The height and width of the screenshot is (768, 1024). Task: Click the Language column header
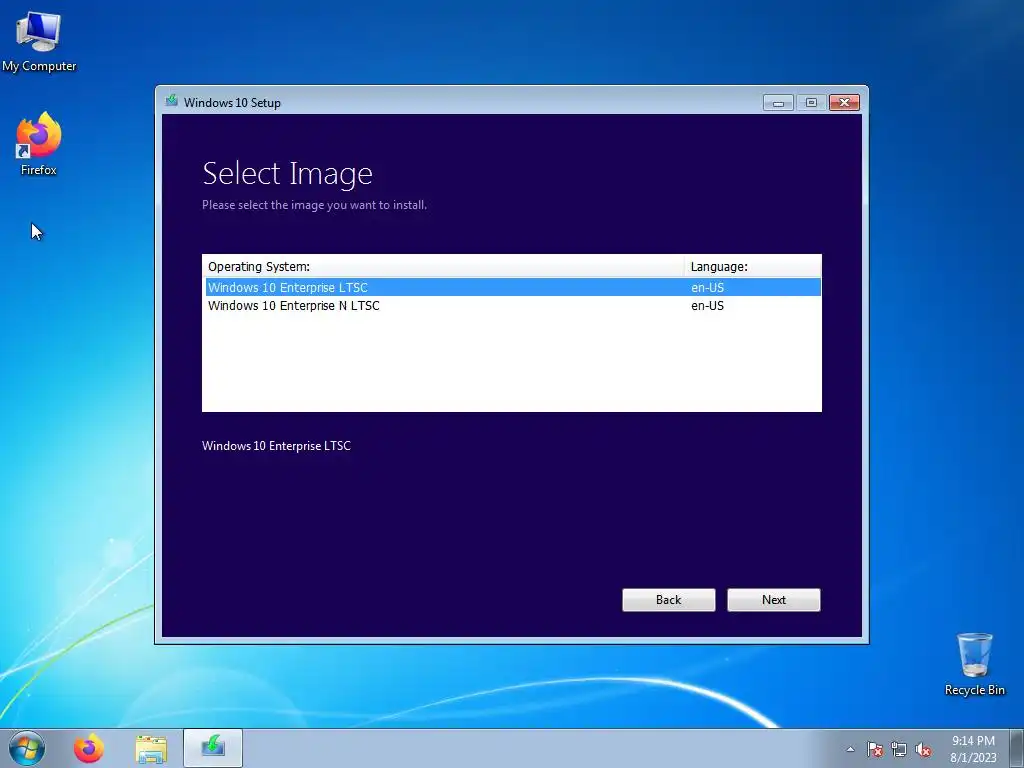752,266
